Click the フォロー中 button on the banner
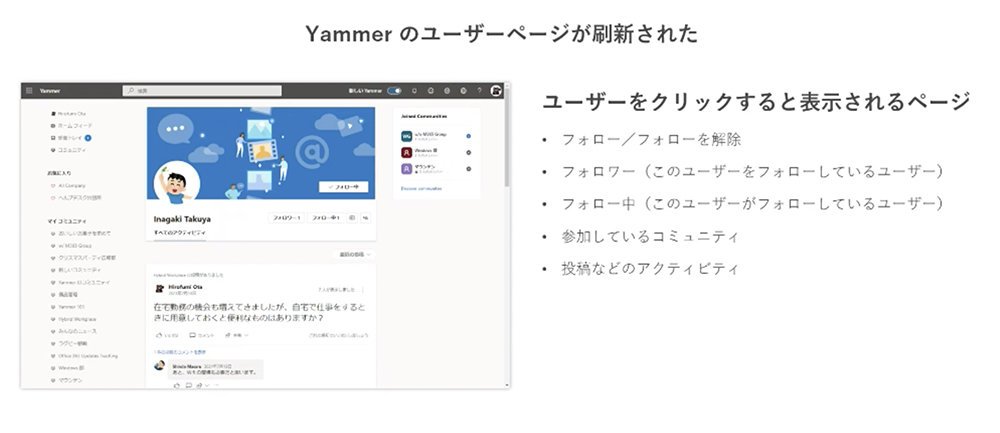 click(x=343, y=187)
